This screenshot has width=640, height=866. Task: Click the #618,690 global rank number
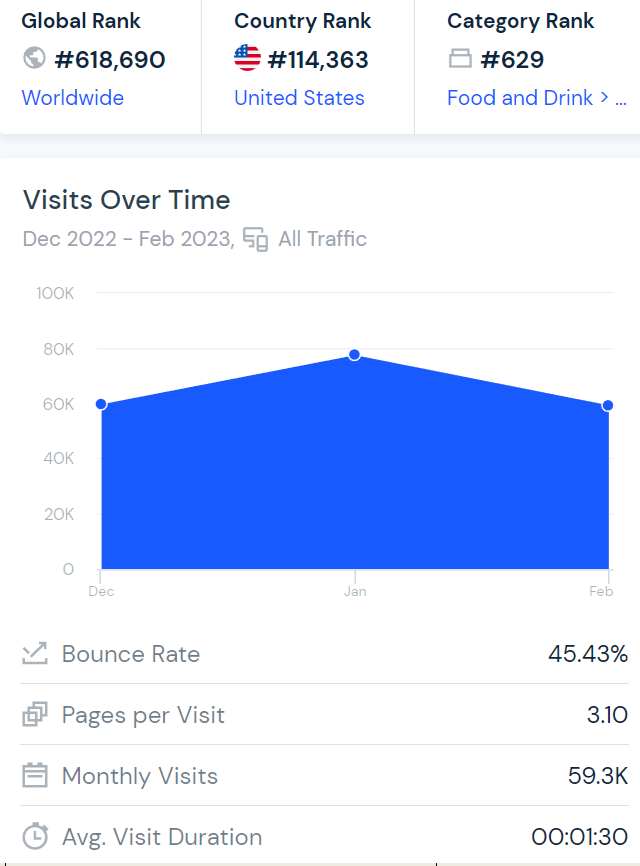[x=110, y=60]
